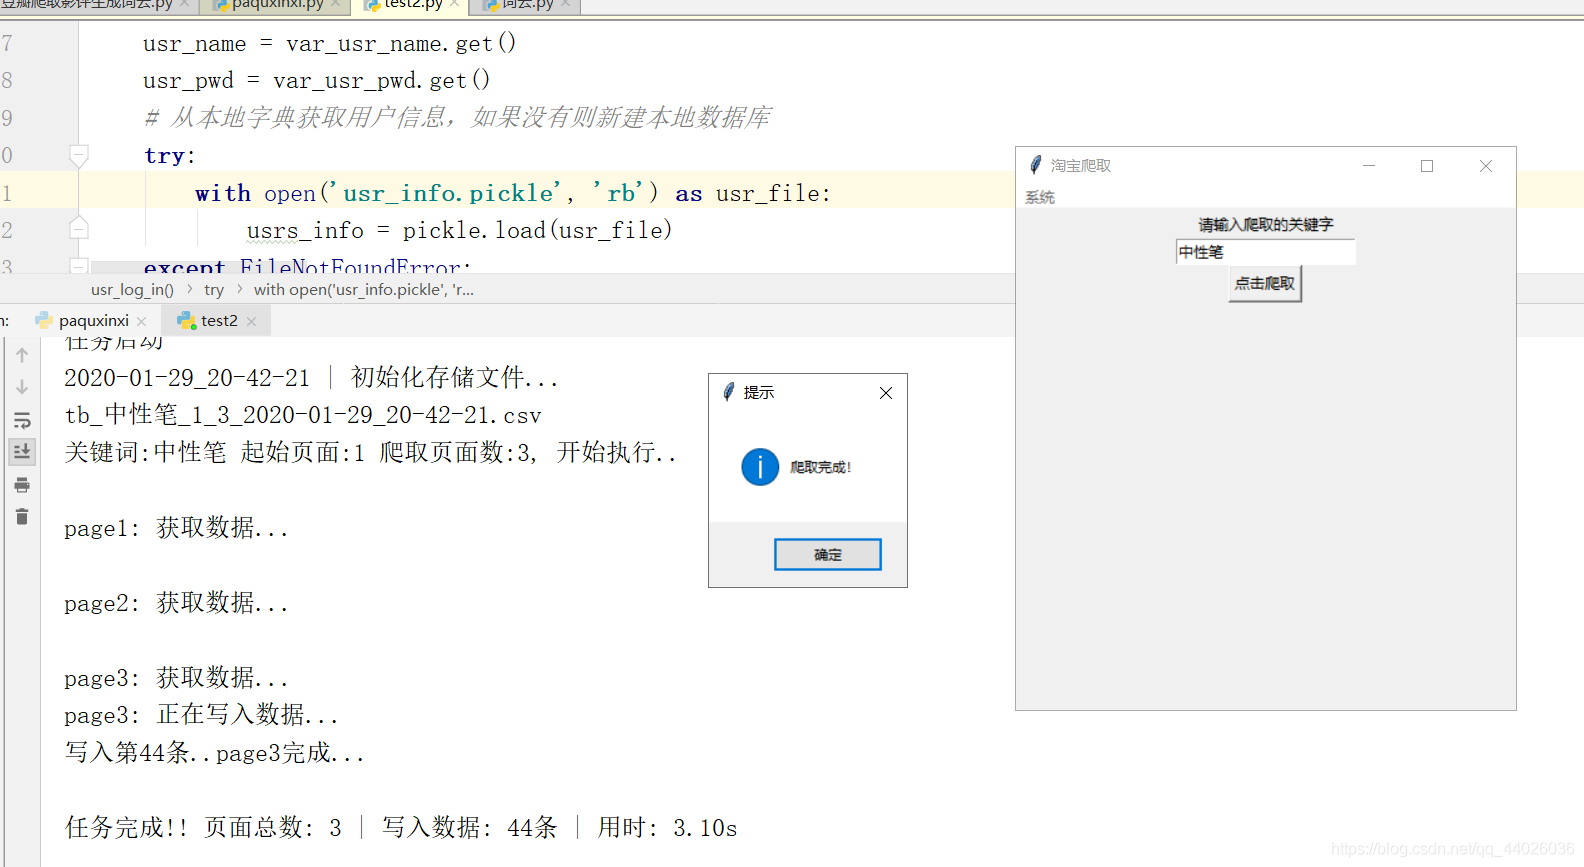Click 'try' in the breadcrumb bar
Image resolution: width=1584 pixels, height=867 pixels.
(214, 290)
